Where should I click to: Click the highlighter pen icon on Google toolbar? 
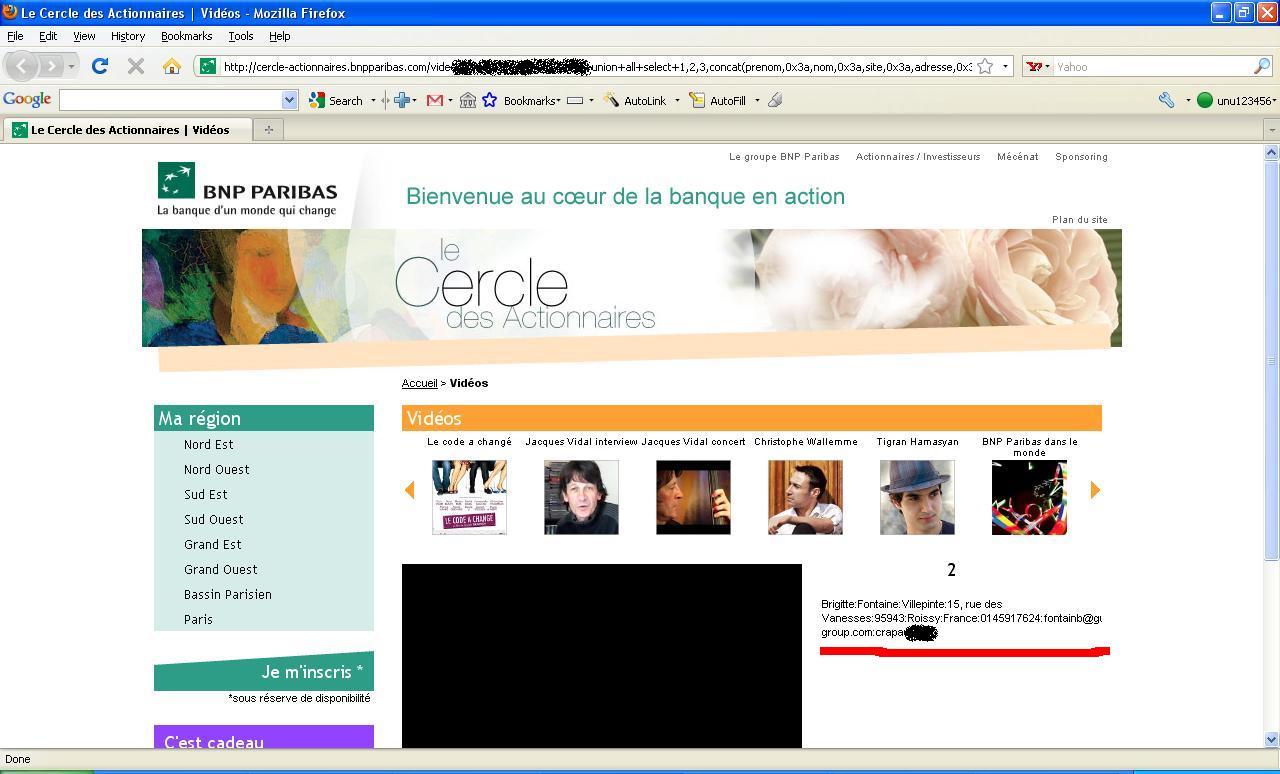click(x=775, y=100)
